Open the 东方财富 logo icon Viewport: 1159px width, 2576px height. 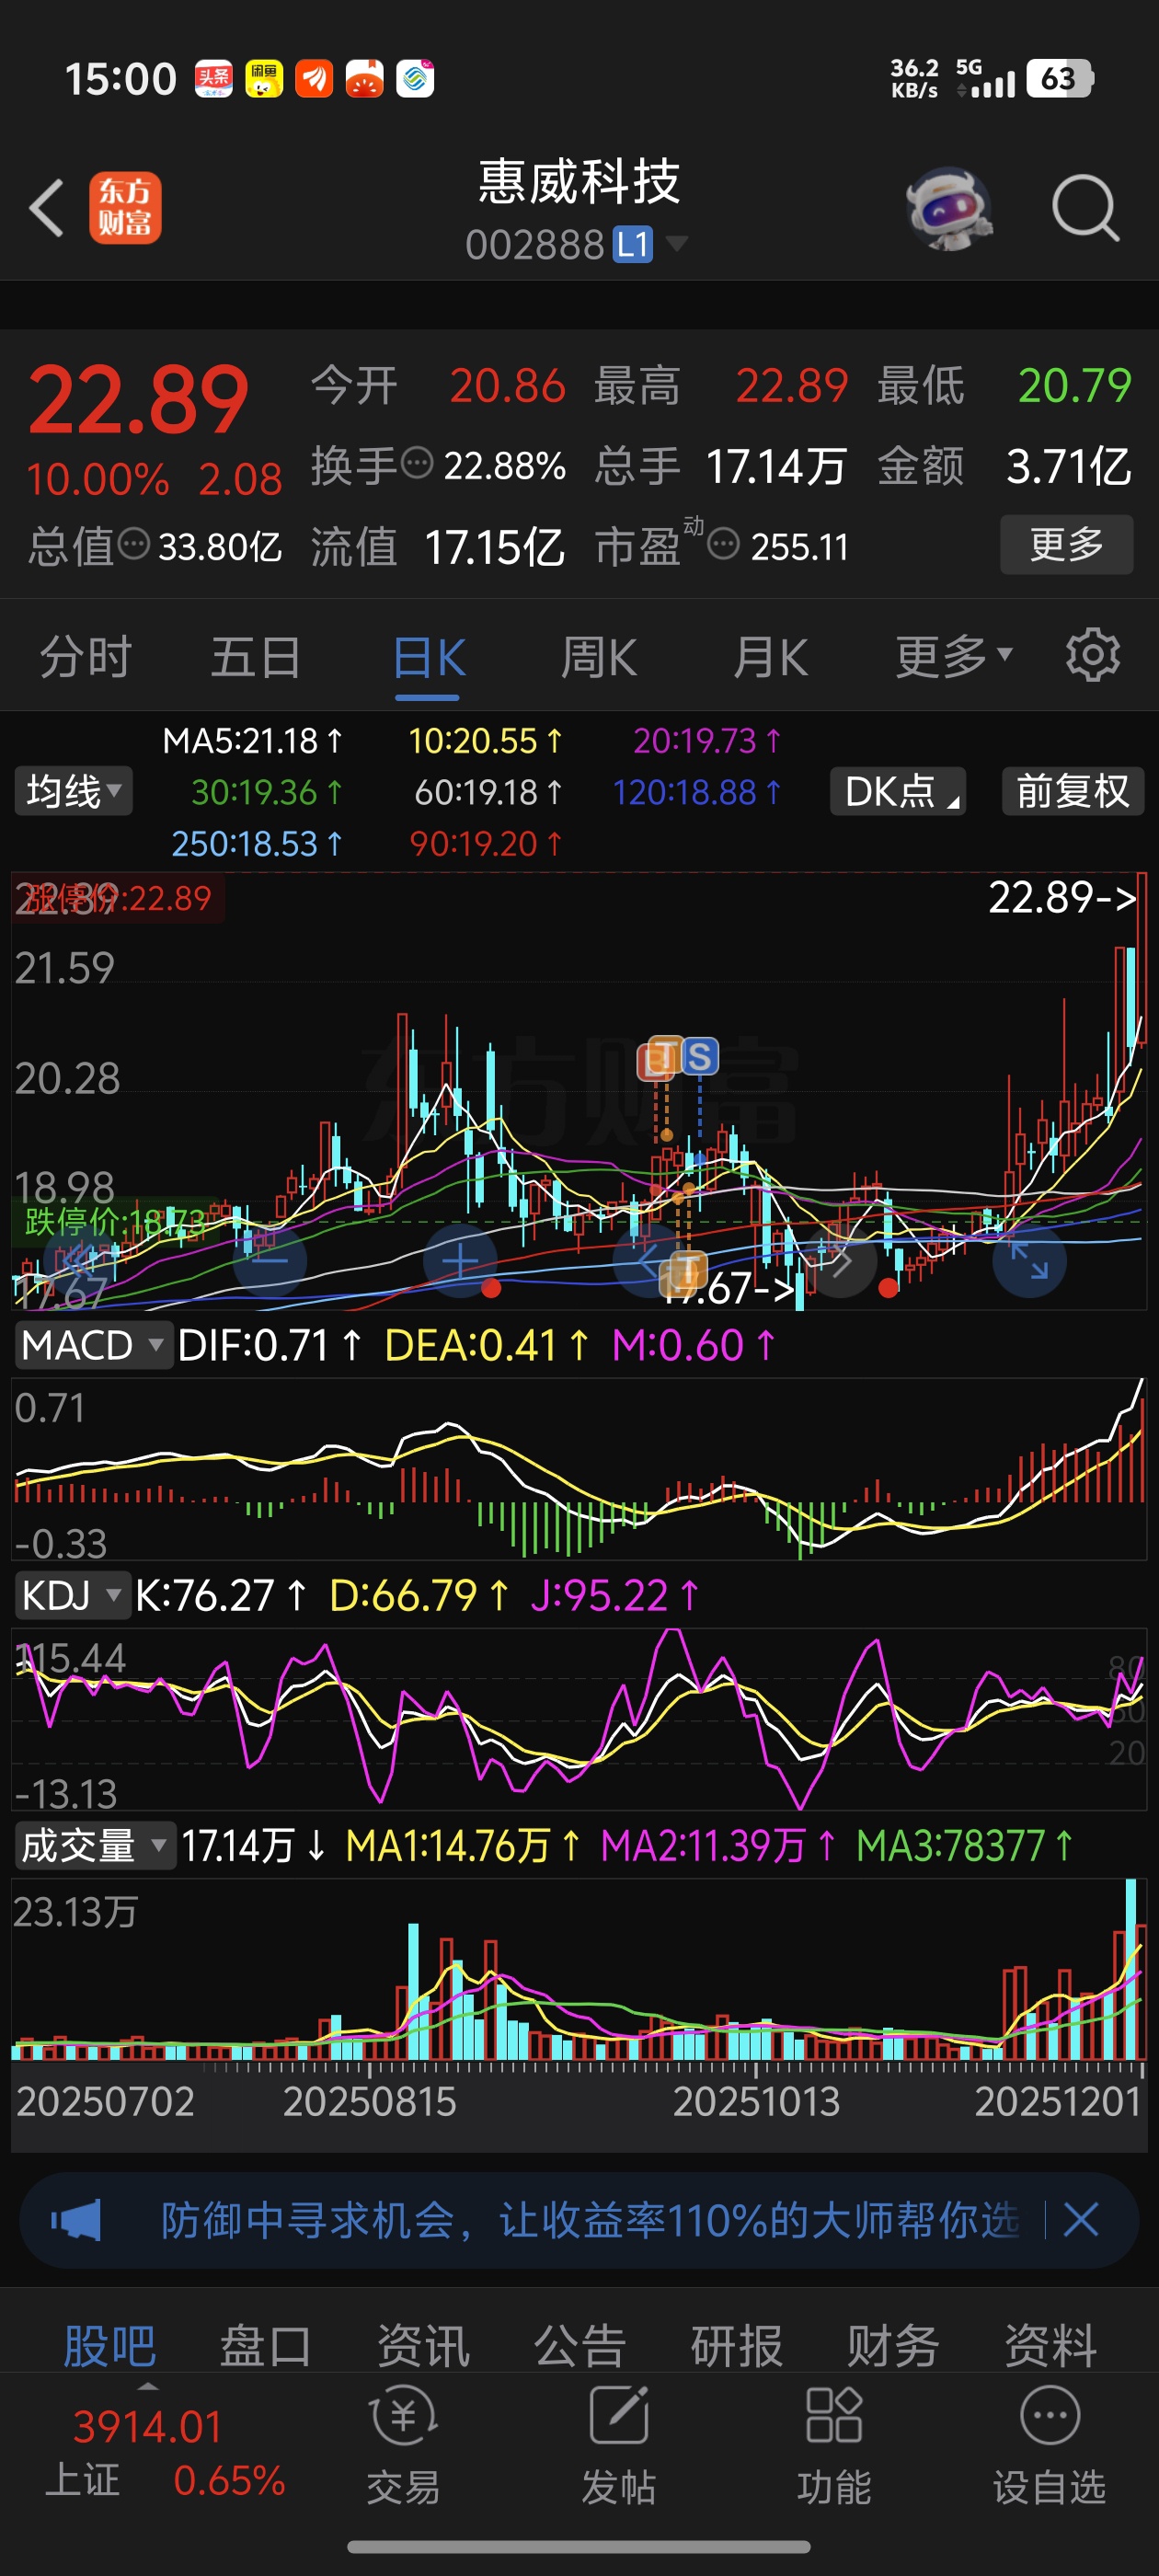click(125, 208)
